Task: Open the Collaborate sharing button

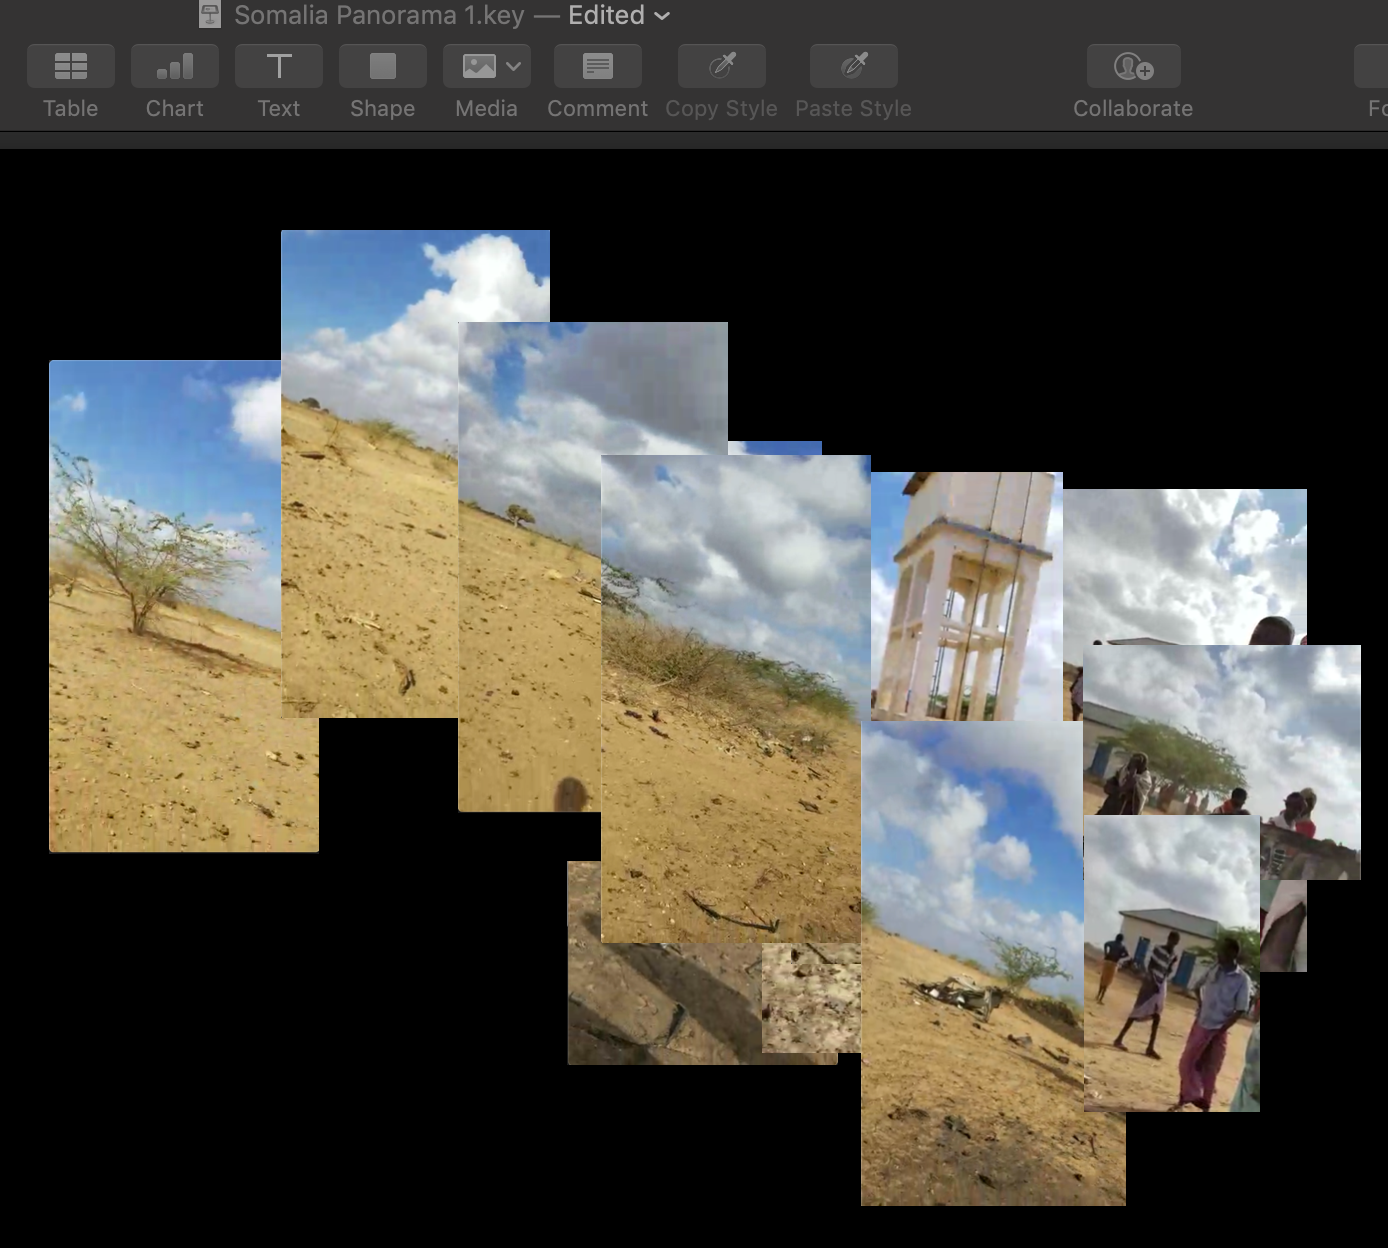Action: point(1134,66)
